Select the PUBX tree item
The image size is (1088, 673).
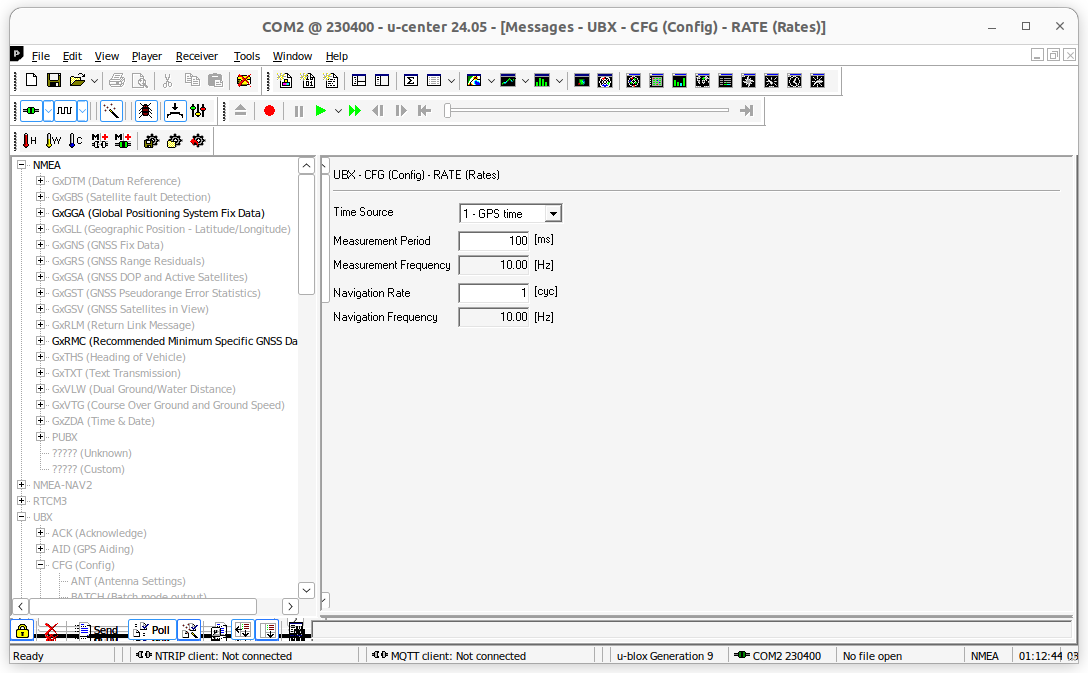coord(65,437)
